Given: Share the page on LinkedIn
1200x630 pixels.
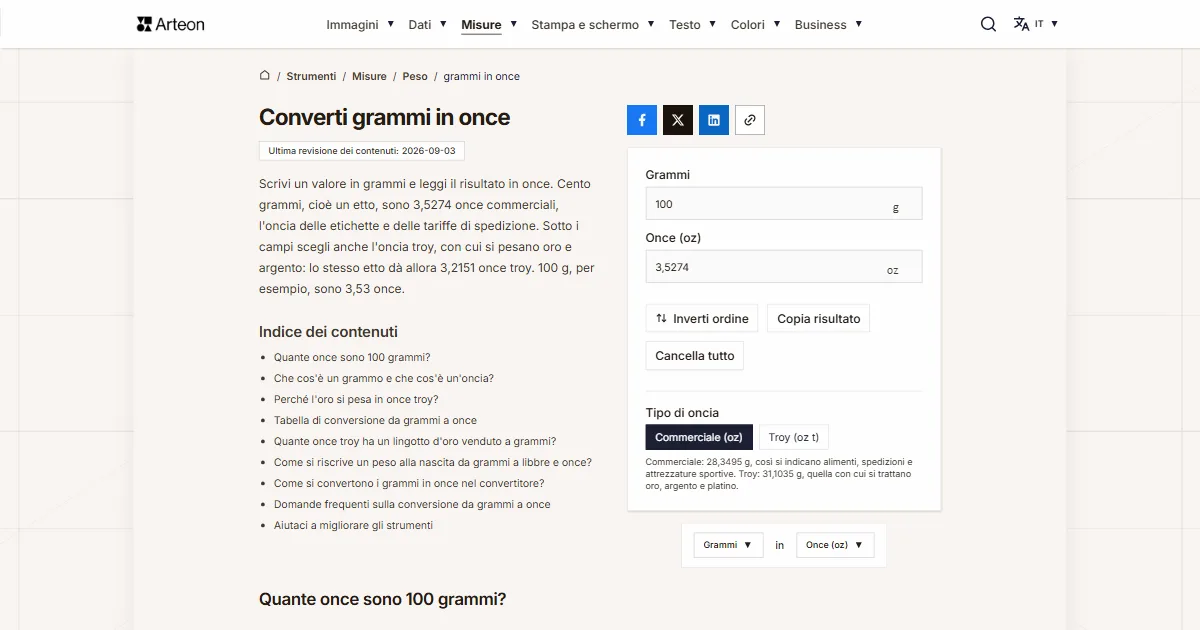Looking at the screenshot, I should tap(714, 120).
